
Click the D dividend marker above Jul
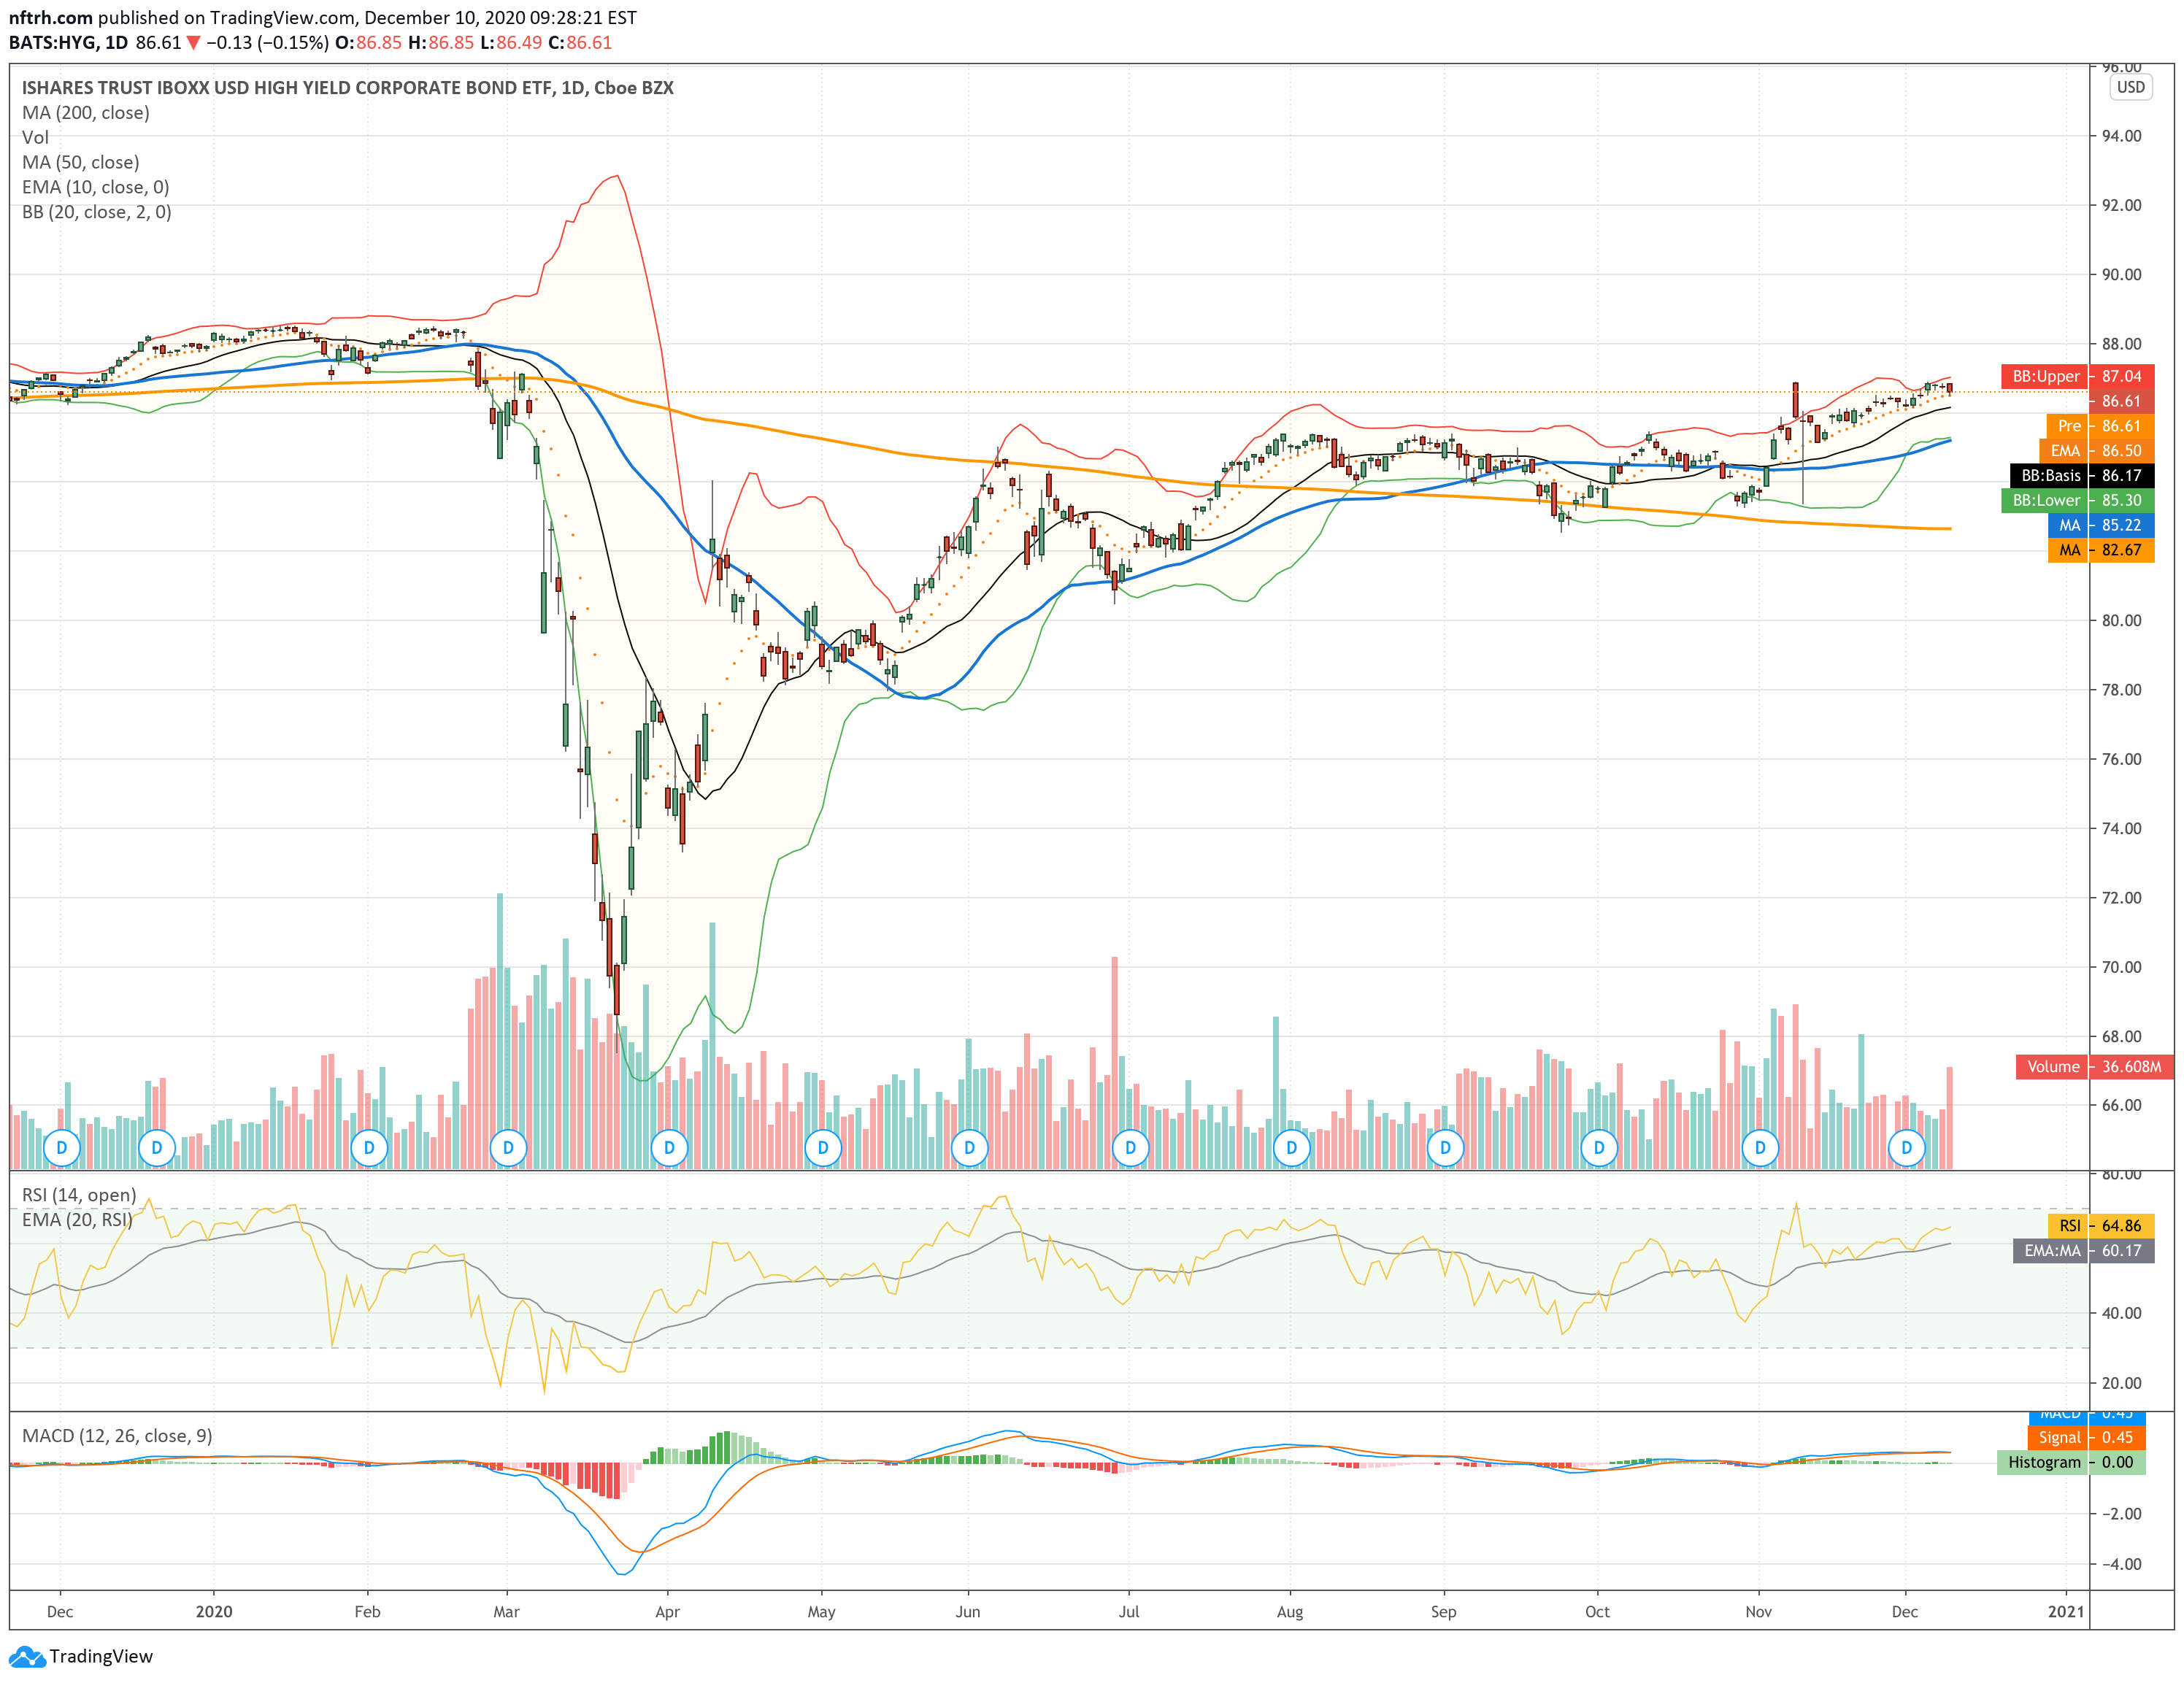coord(1130,1148)
